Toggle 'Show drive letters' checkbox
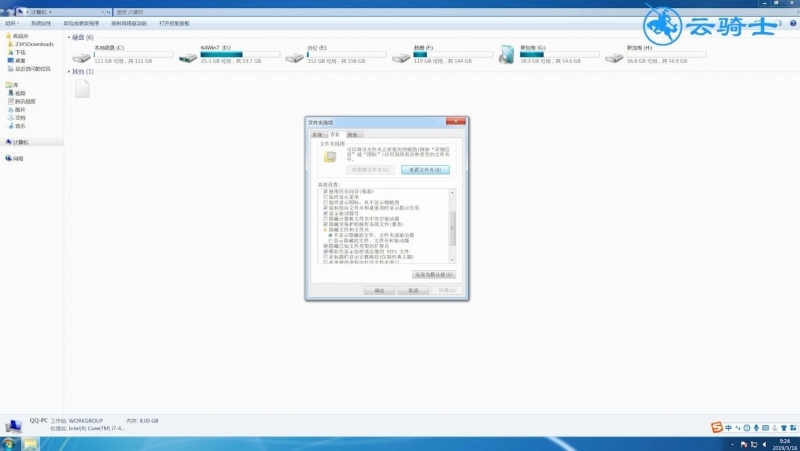Image resolution: width=800 pixels, height=451 pixels. 326,213
